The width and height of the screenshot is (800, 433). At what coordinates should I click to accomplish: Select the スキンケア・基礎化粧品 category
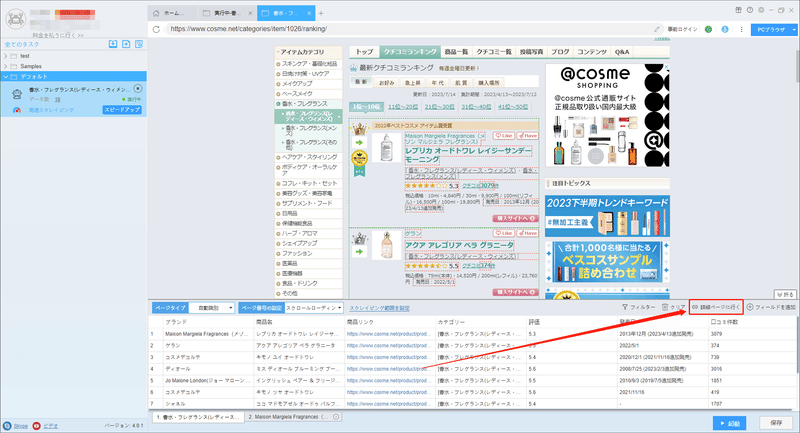click(x=309, y=64)
